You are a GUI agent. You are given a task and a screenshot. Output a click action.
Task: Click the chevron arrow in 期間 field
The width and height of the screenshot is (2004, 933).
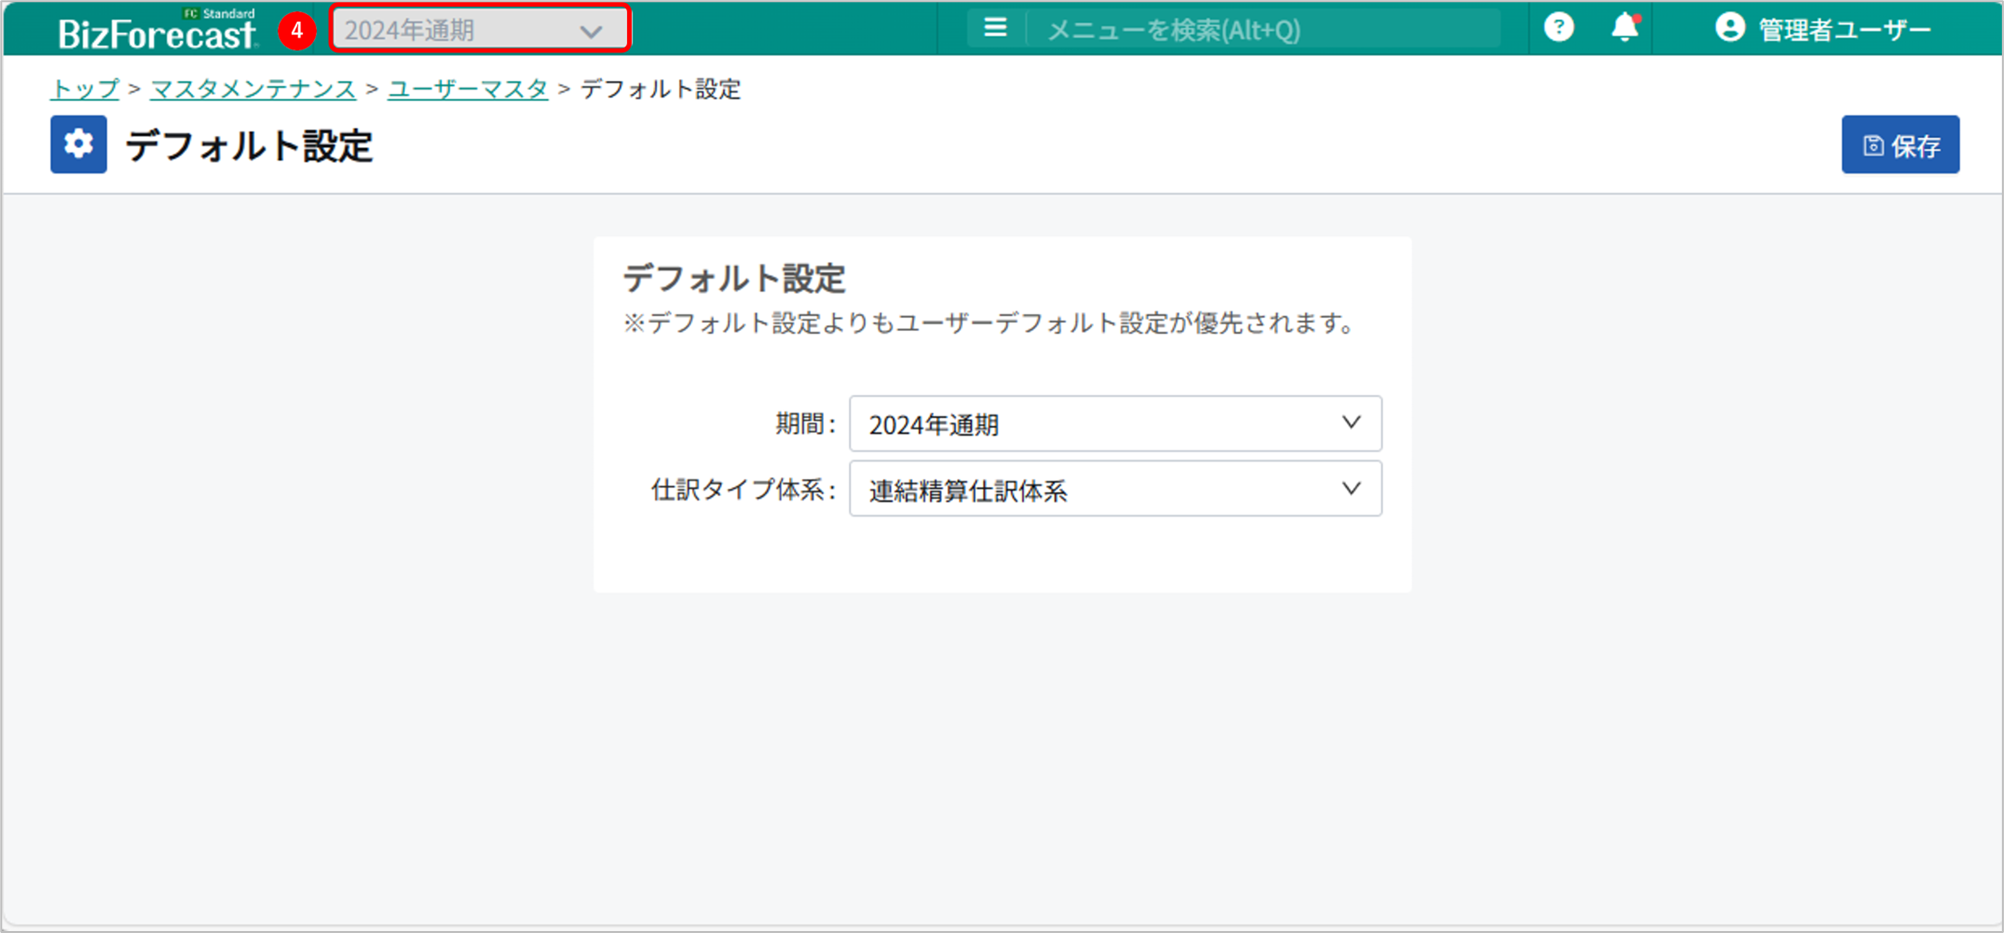tap(1351, 423)
